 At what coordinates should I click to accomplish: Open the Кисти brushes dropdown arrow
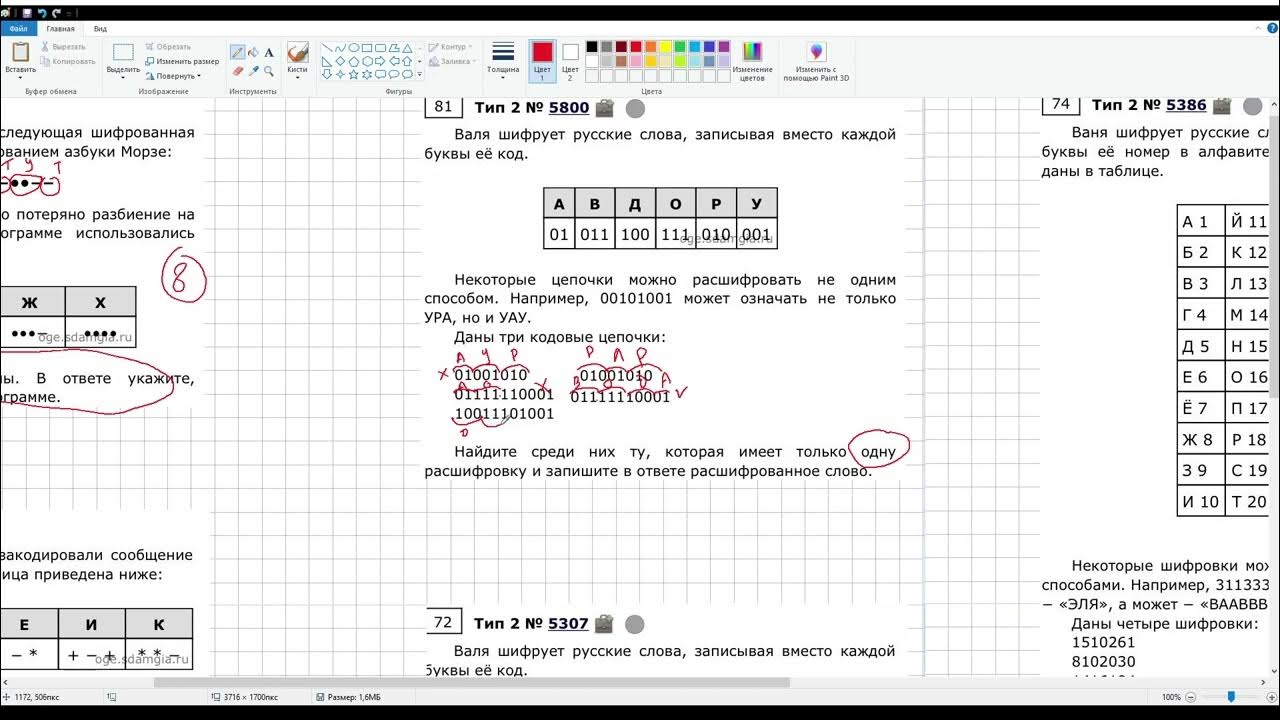point(298,77)
